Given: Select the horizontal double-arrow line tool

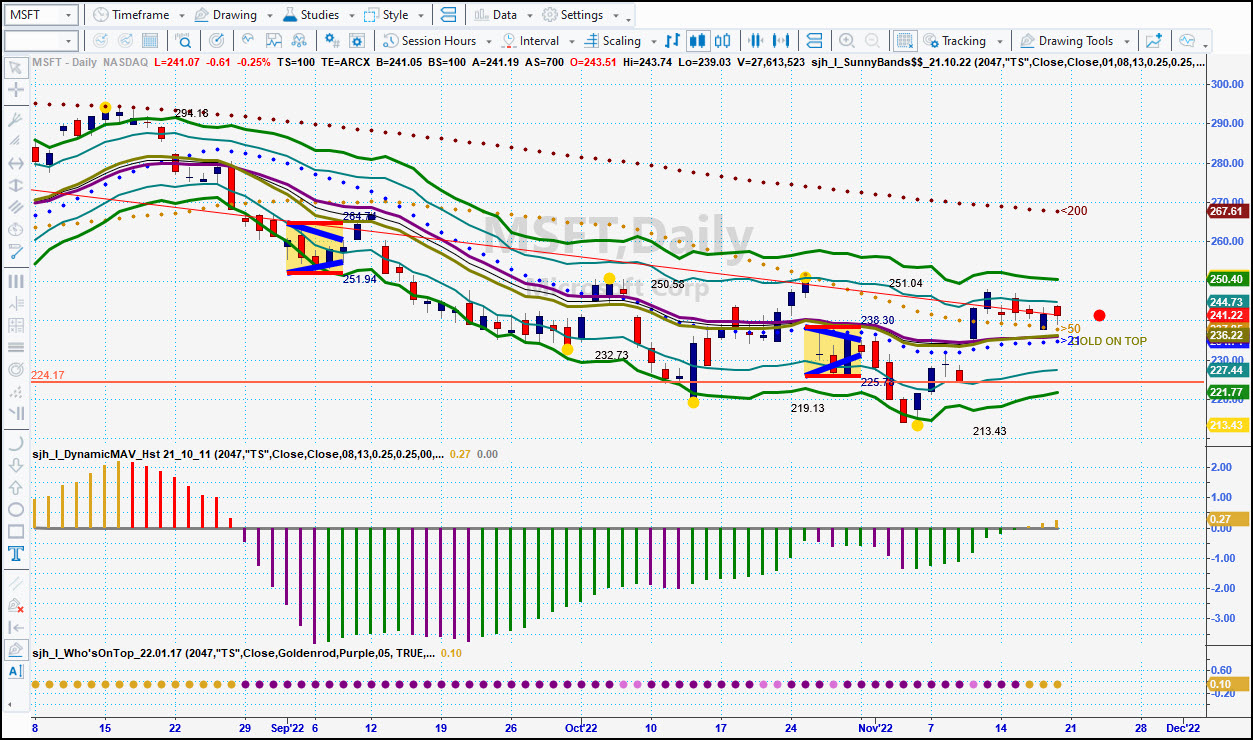Looking at the screenshot, I should click(15, 163).
